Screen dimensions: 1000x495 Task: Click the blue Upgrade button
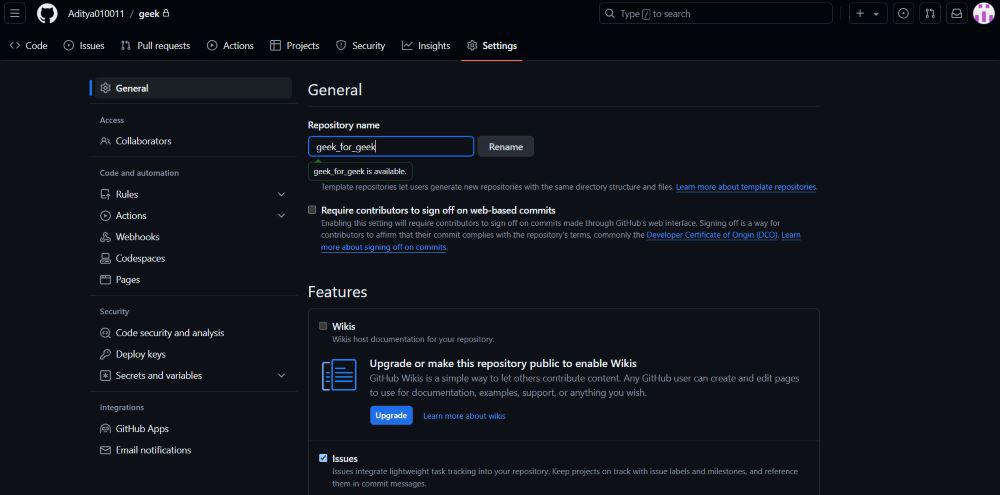pos(391,415)
